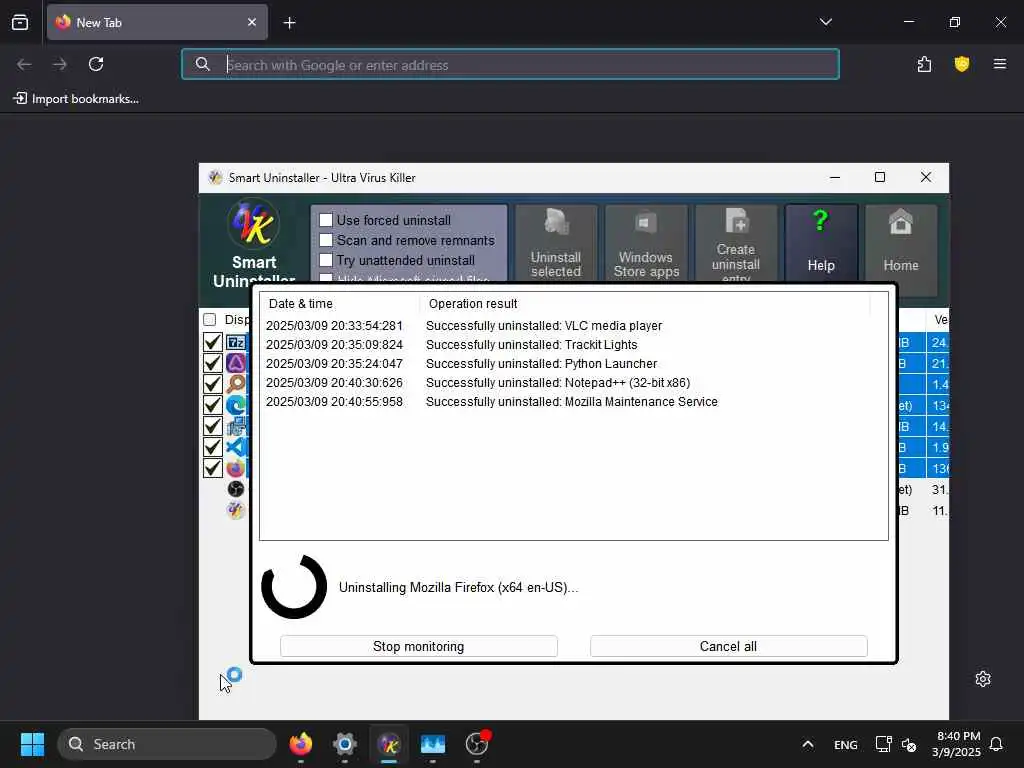The width and height of the screenshot is (1024, 768).
Task: Enable Scan and remove remnants checkbox
Action: point(326,240)
